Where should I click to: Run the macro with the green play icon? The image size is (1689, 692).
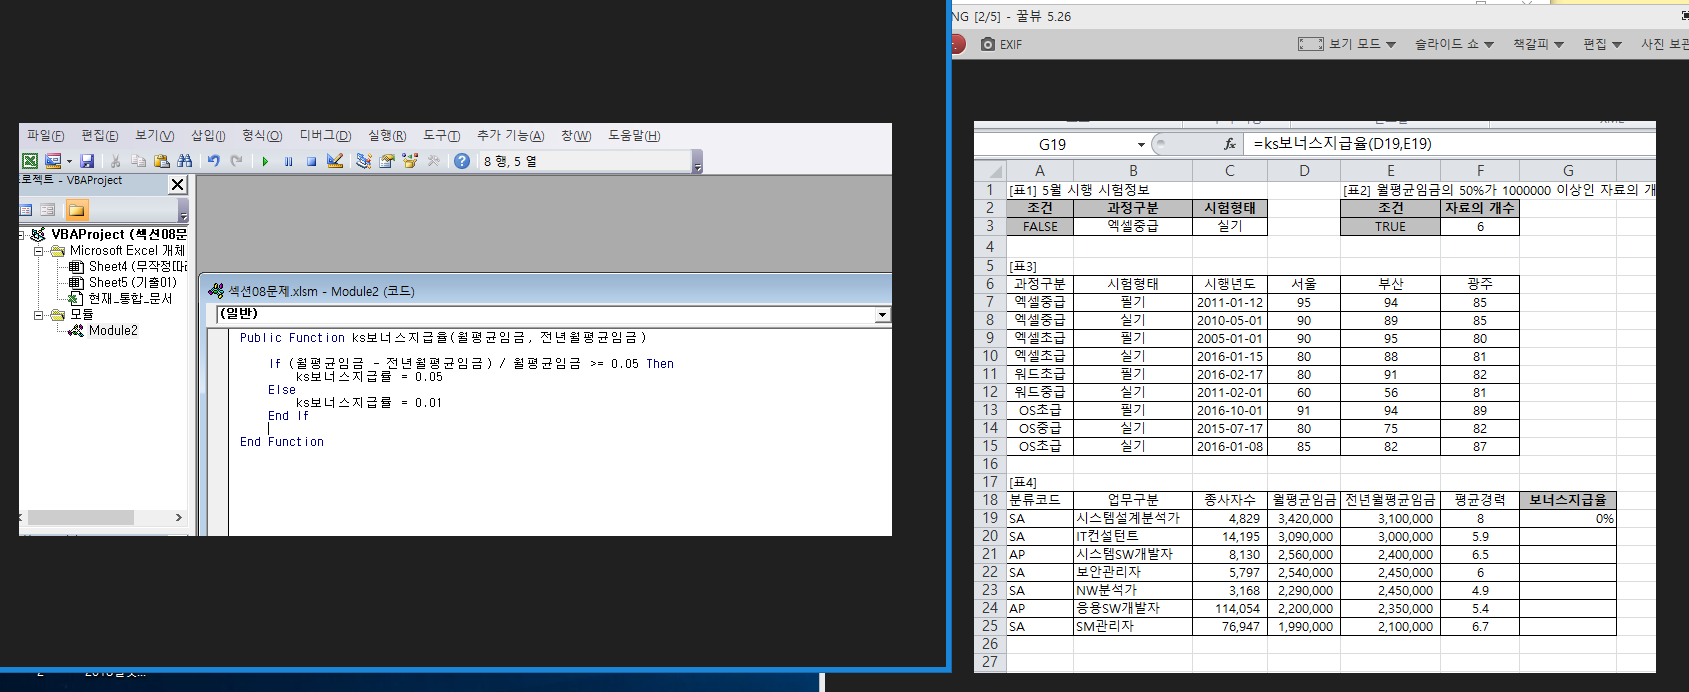pyautogui.click(x=265, y=161)
